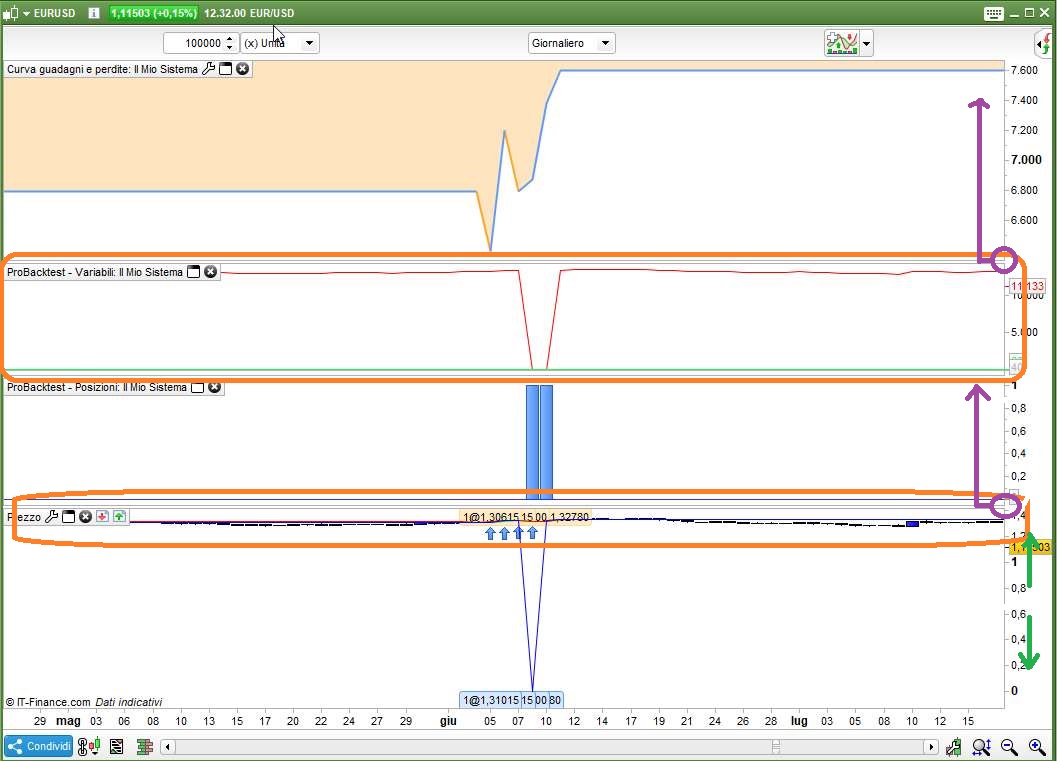The width and height of the screenshot is (1057, 761).
Task: Click the green up-arrow icon on Prezzo panel
Action: [119, 517]
